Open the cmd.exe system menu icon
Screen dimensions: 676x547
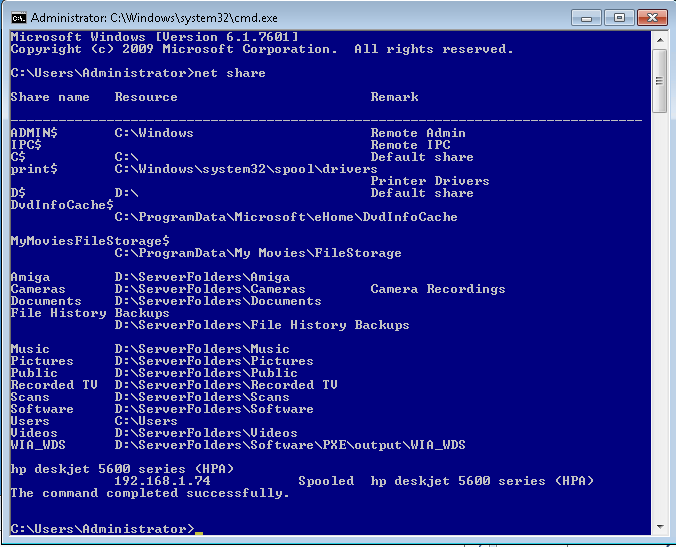tap(18, 18)
